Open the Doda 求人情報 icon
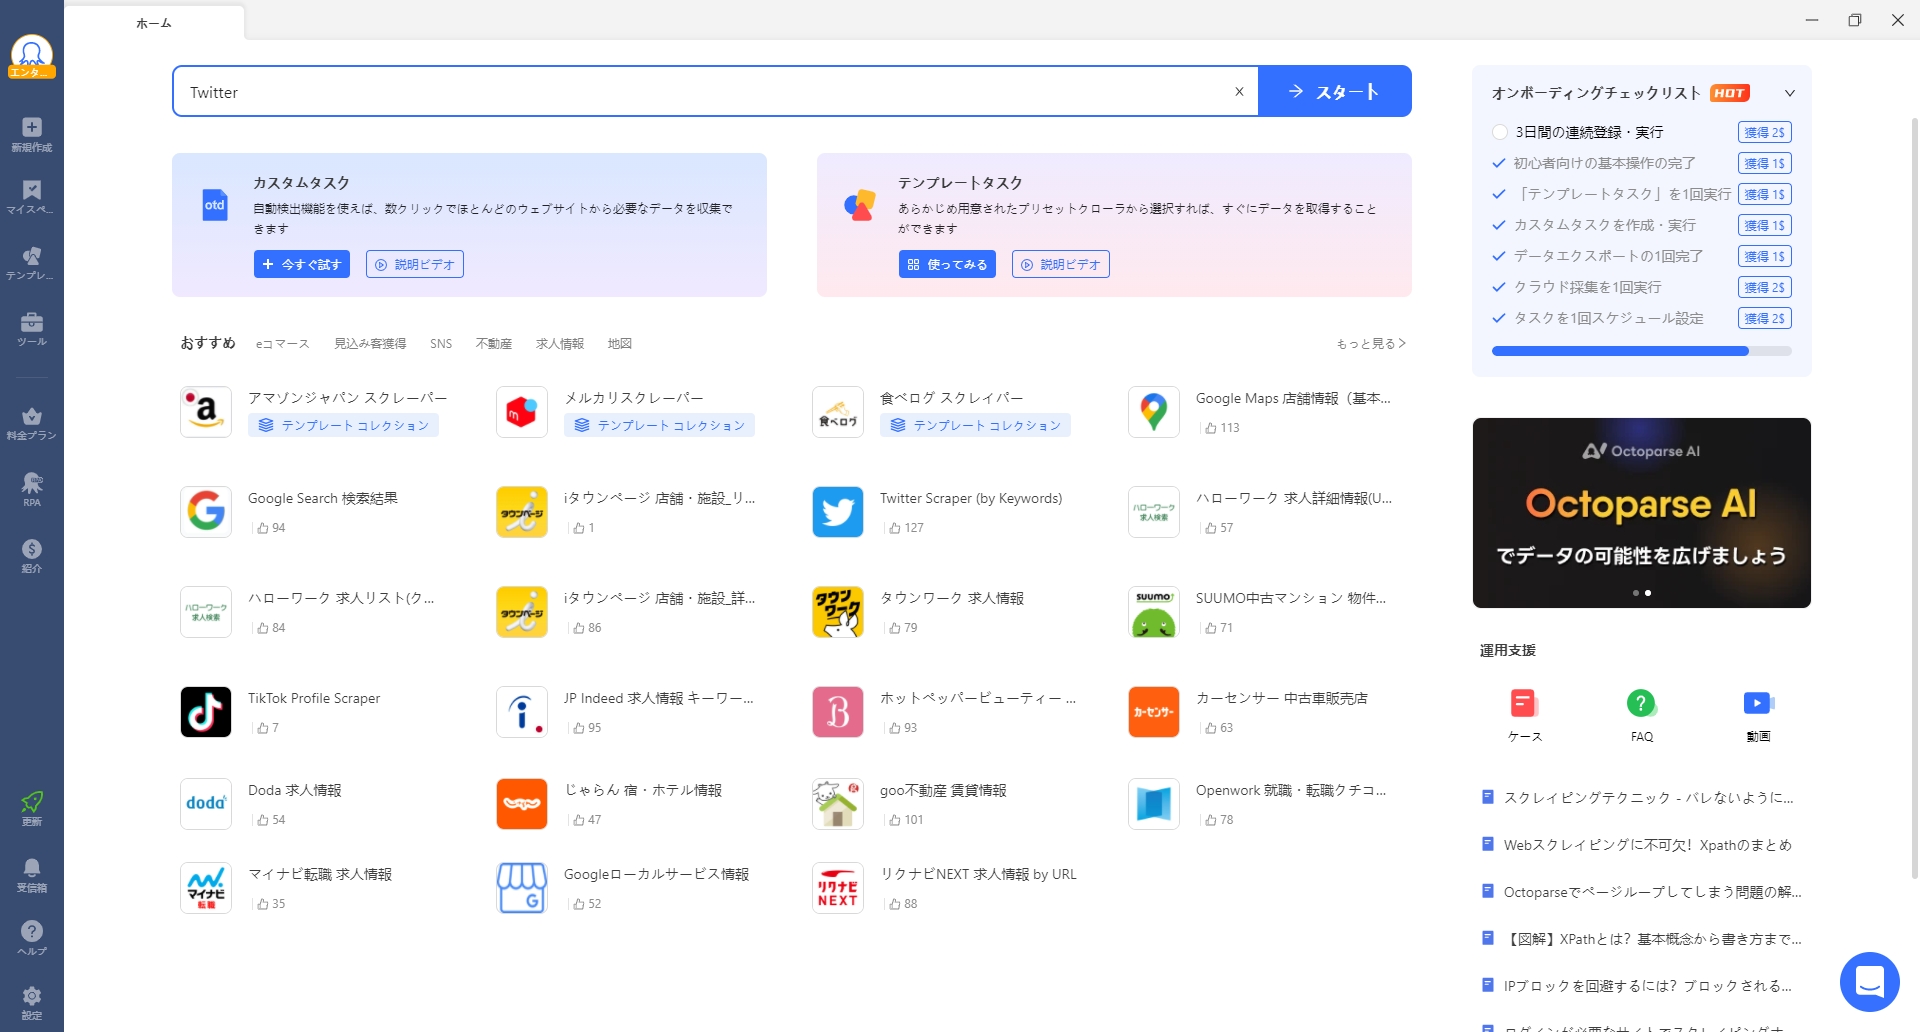 pos(206,804)
